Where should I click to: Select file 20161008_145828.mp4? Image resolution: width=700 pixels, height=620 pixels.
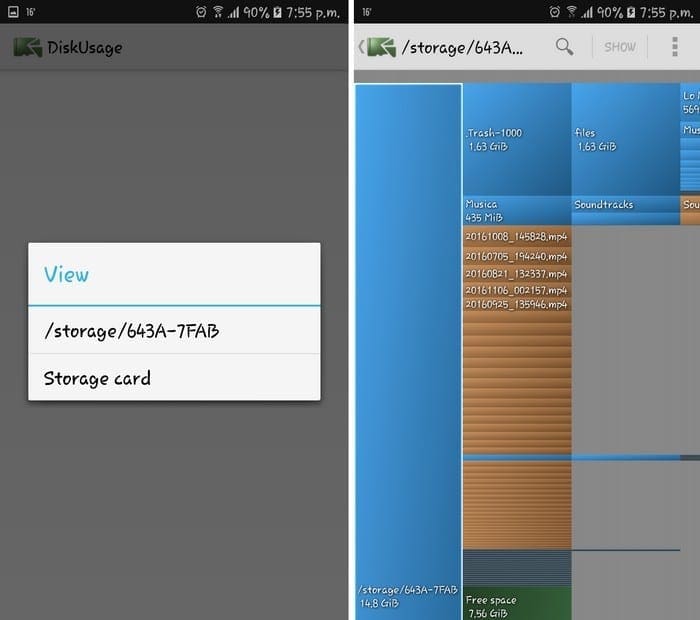point(517,237)
